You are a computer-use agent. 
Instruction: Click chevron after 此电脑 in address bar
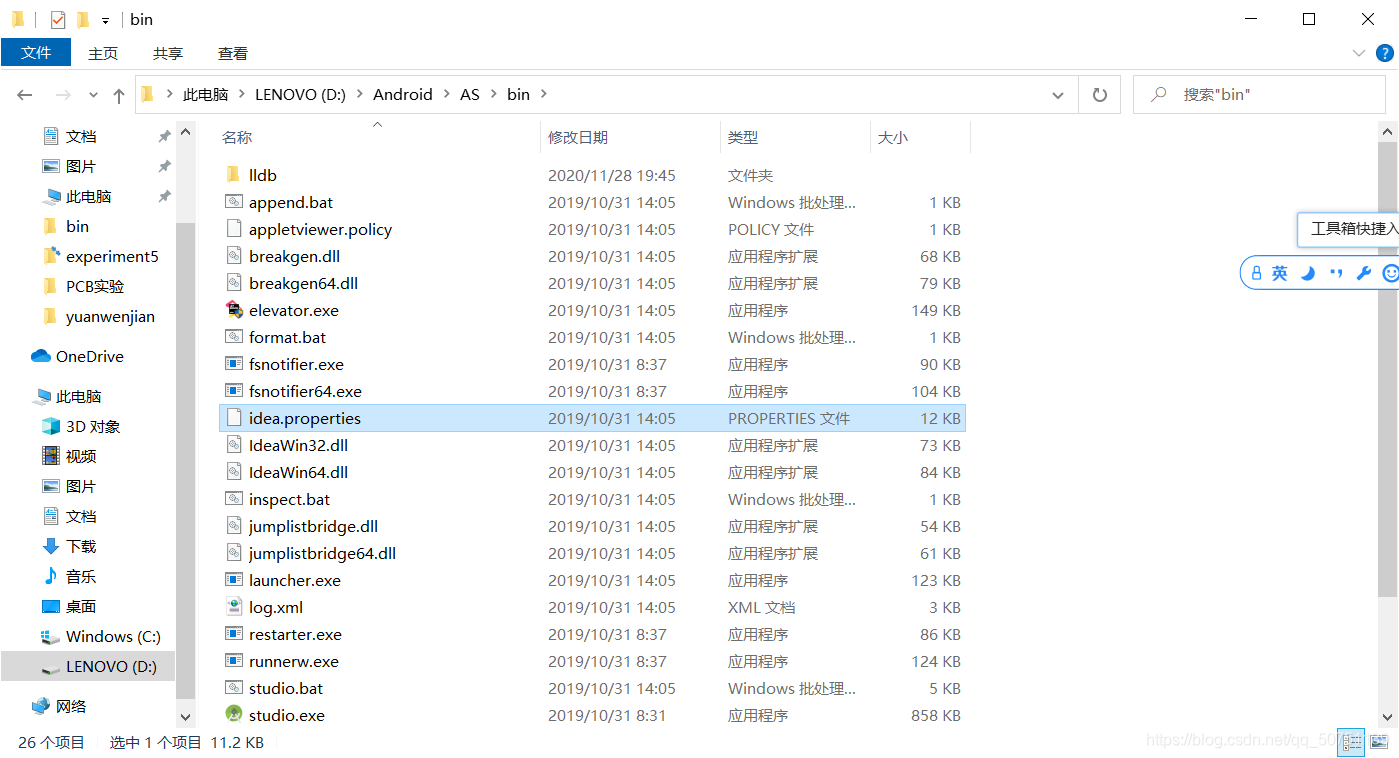pyautogui.click(x=241, y=94)
